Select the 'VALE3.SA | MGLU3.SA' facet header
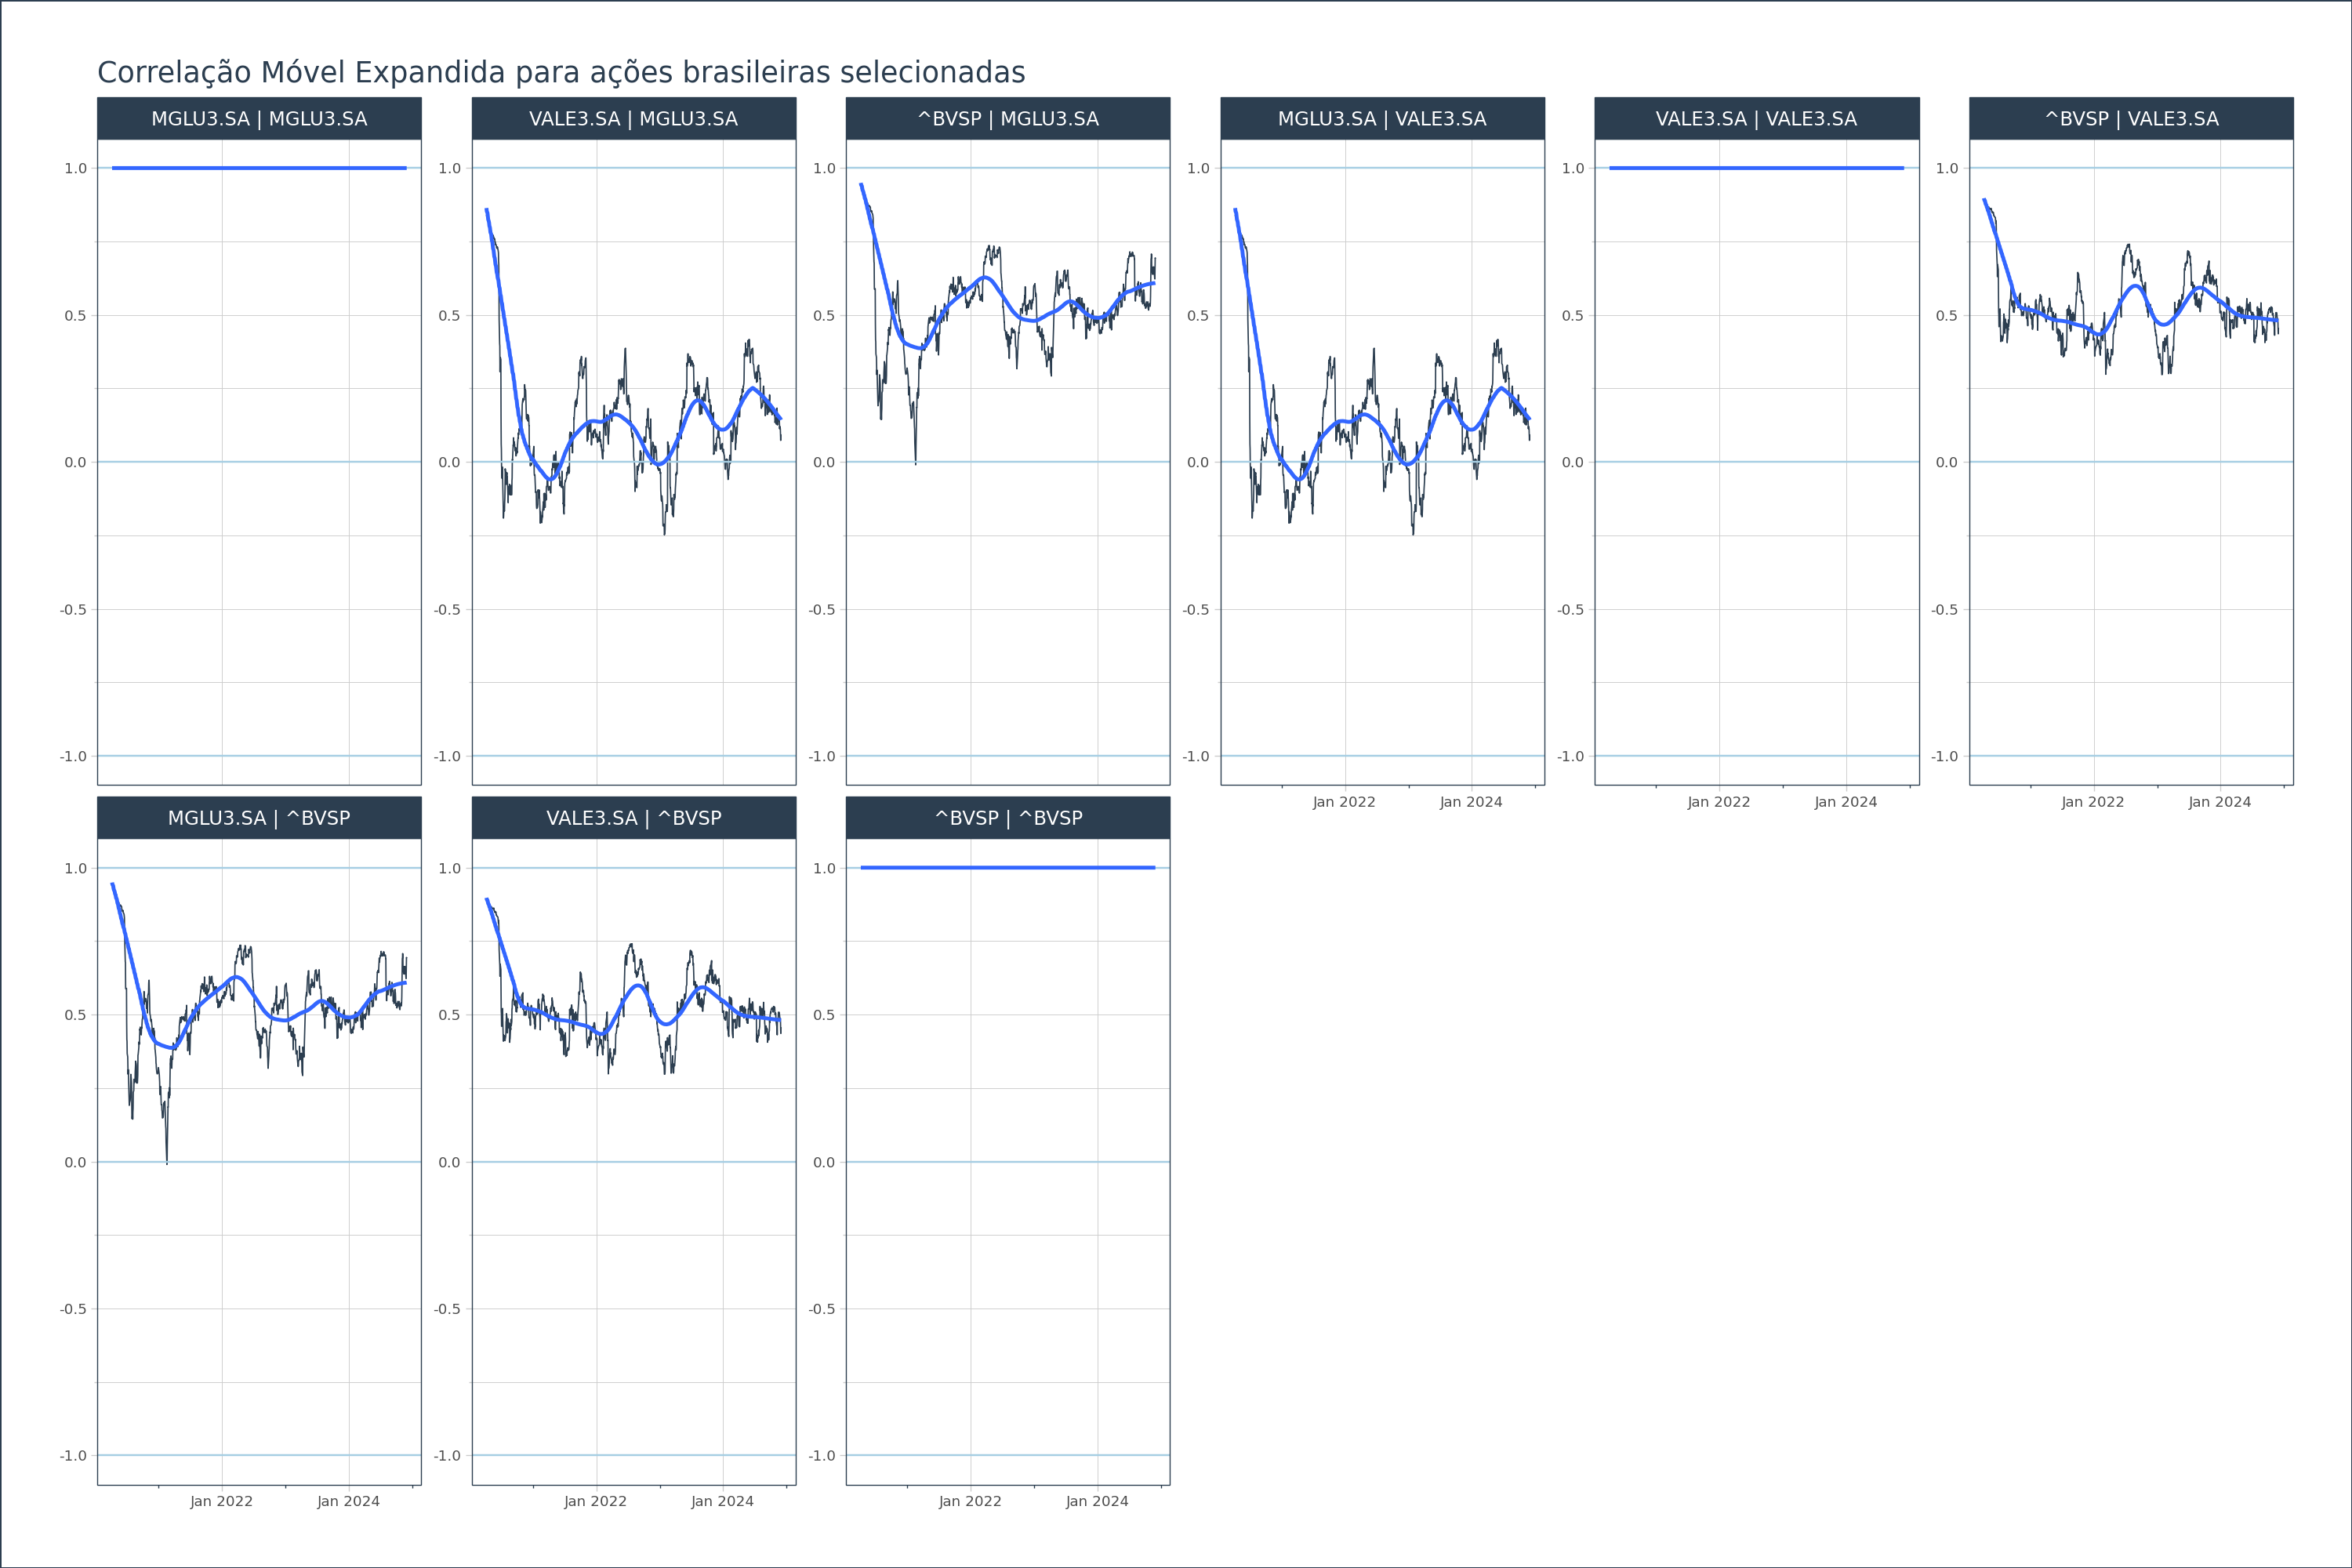2352x1568 pixels. pyautogui.click(x=633, y=118)
